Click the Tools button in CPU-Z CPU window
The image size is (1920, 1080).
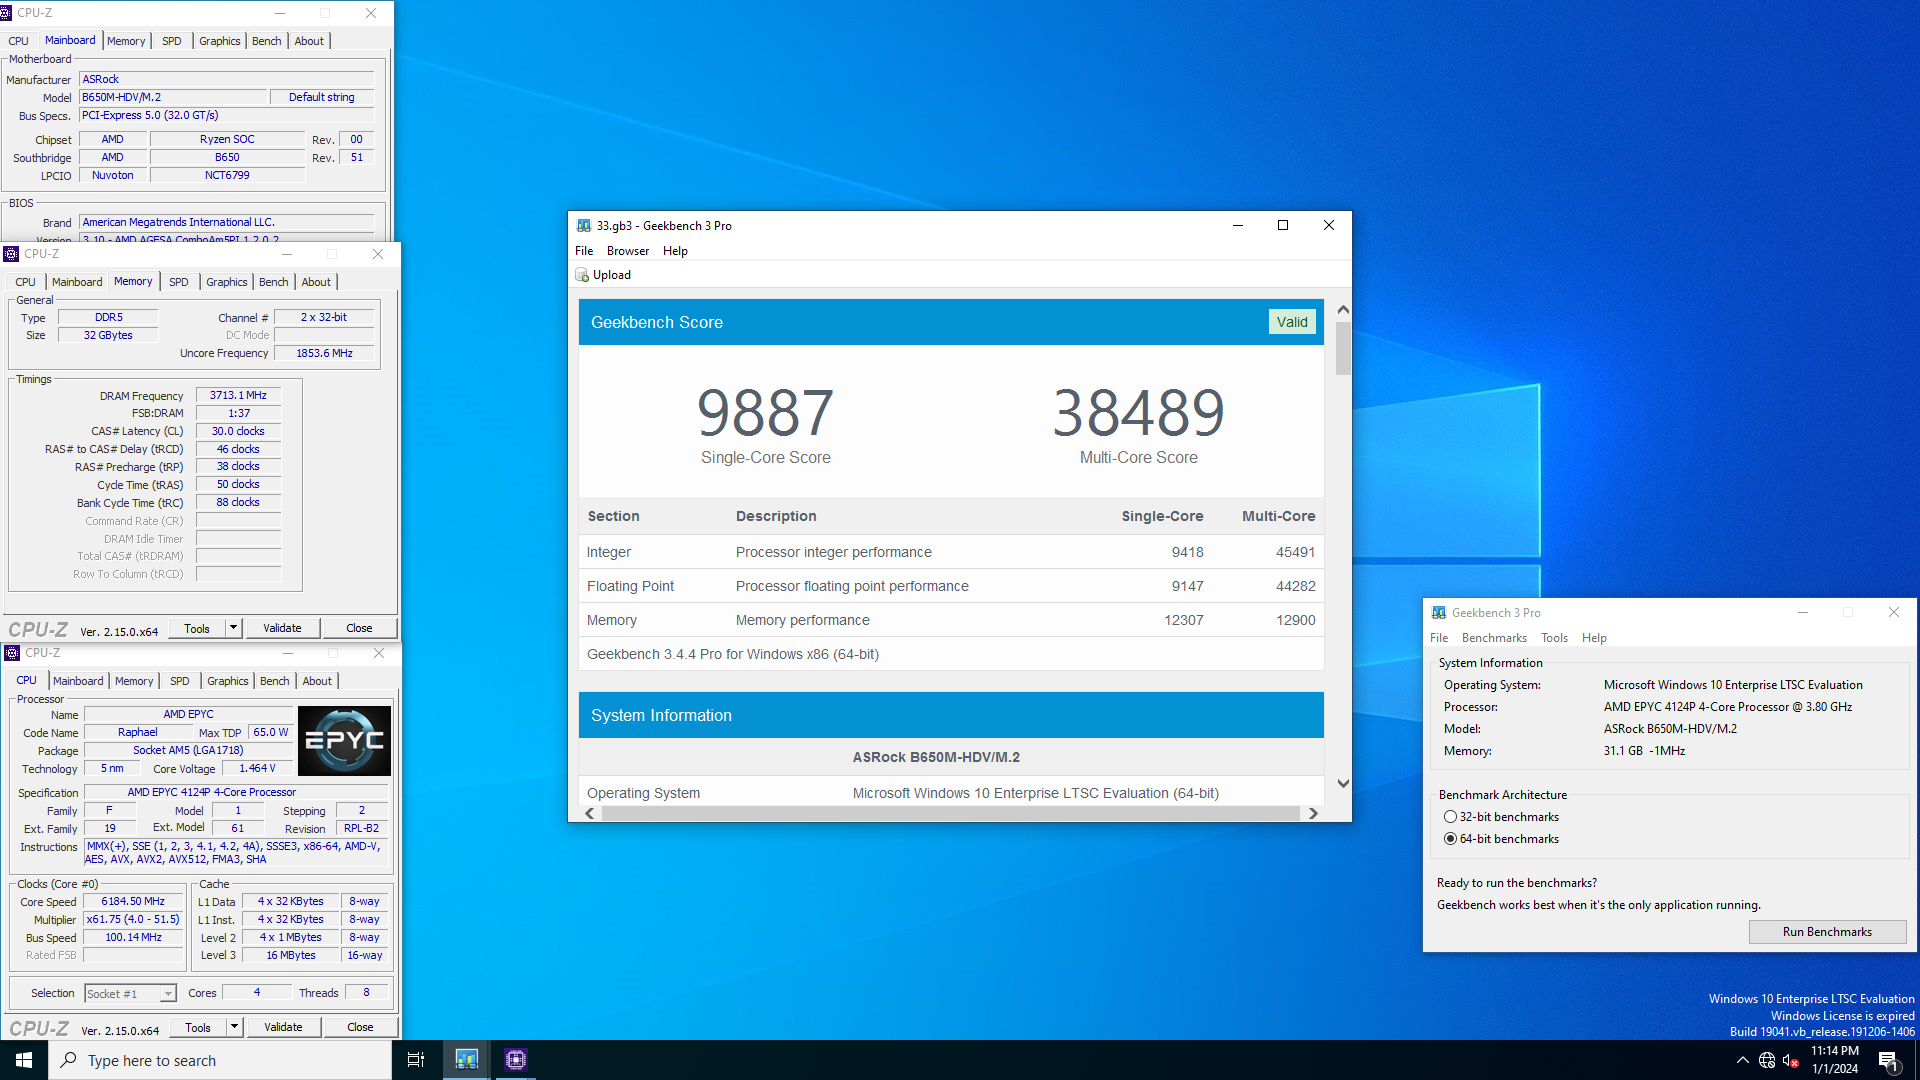[198, 1027]
